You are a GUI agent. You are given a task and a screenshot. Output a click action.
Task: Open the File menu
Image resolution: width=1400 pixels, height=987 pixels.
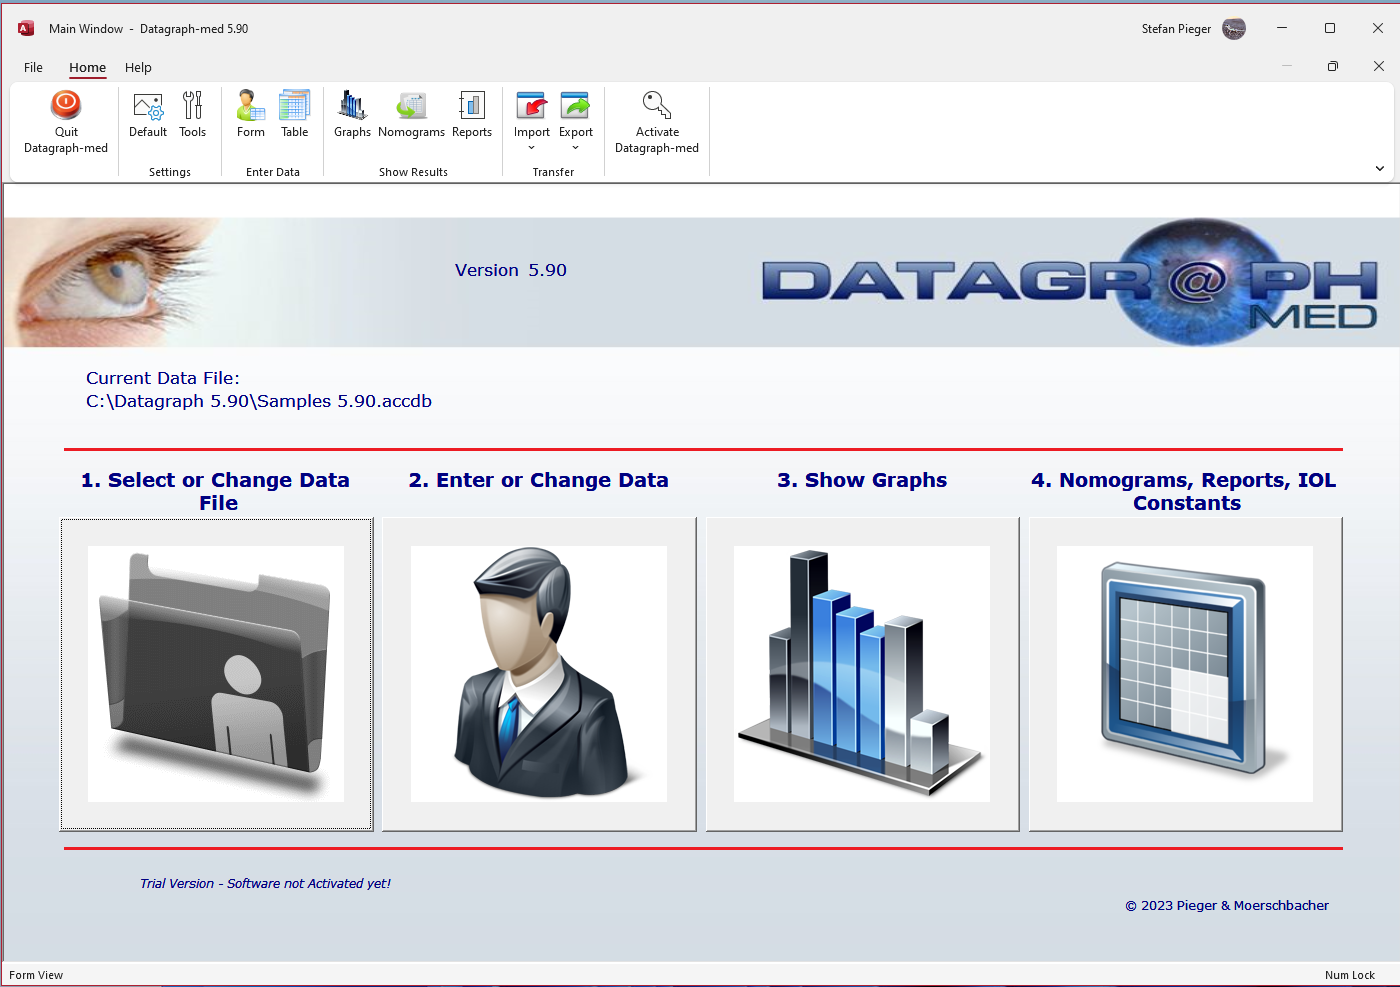point(33,68)
